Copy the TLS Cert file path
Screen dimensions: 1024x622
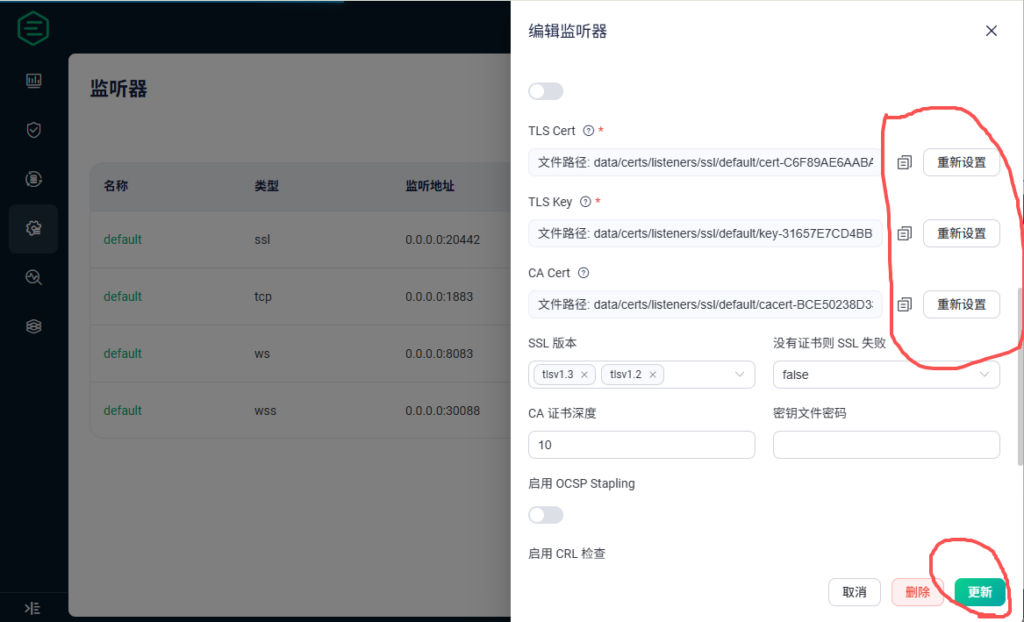click(x=904, y=162)
